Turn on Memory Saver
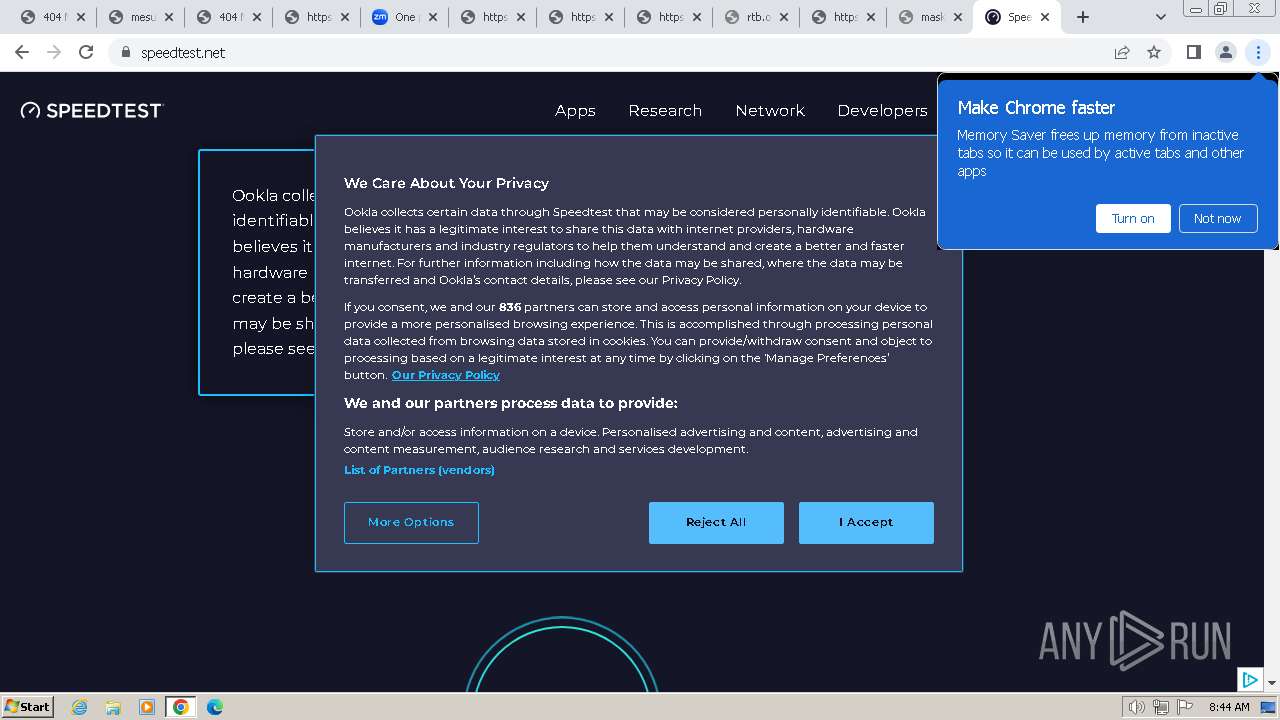 (1133, 218)
